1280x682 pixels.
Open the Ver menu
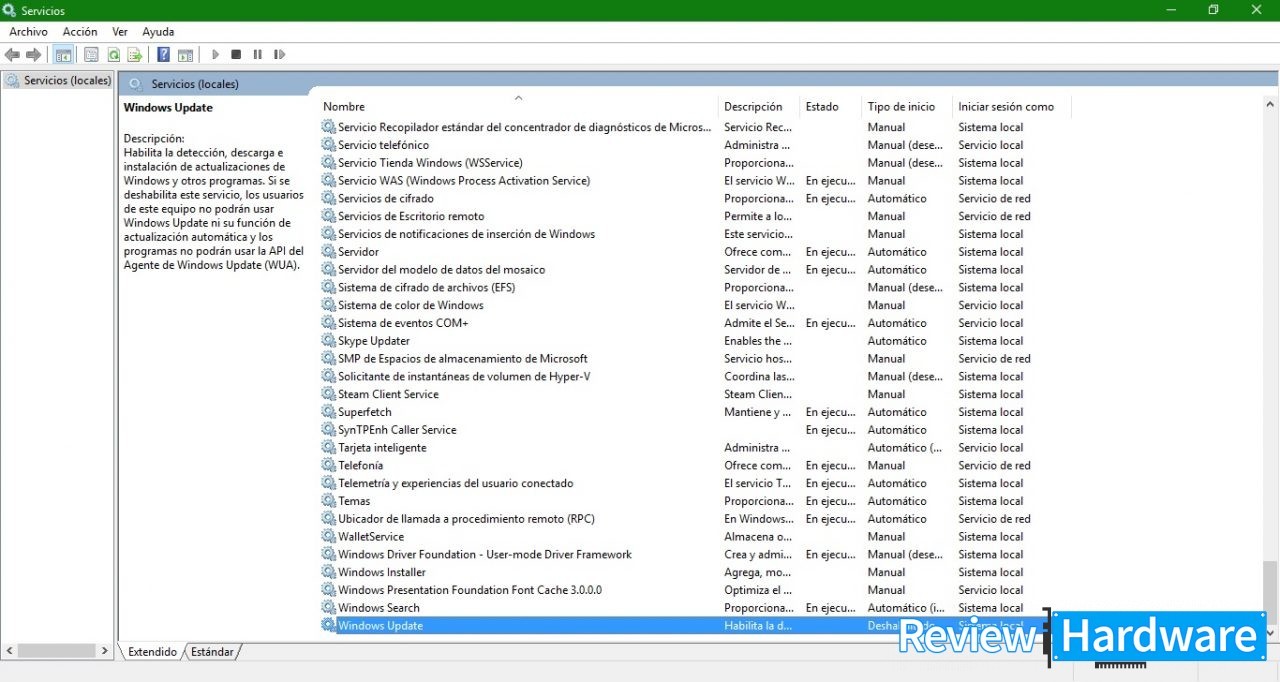pos(120,32)
